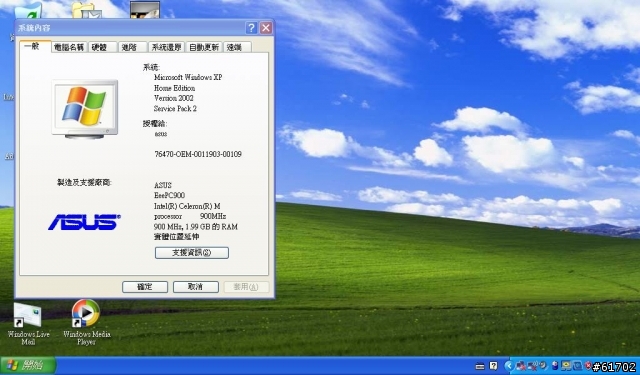640x375 pixels.
Task: Click the lowercase 'asus' licensee name
Action: pos(161,134)
